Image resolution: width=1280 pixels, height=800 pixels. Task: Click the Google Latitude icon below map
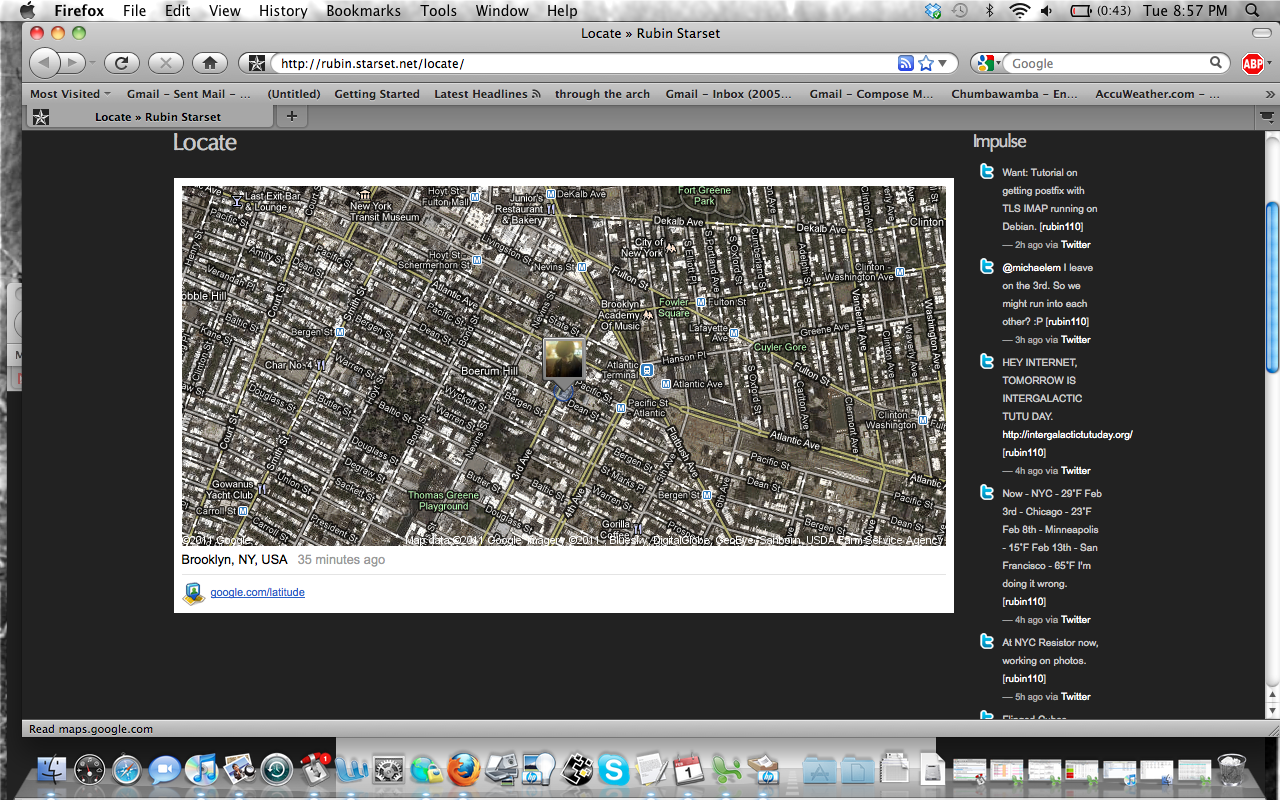193,593
